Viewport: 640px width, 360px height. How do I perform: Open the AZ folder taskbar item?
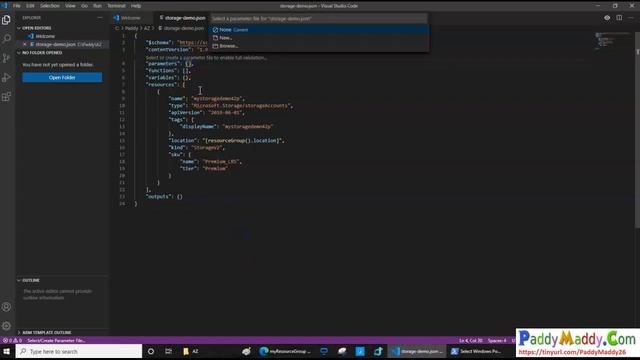[191, 351]
